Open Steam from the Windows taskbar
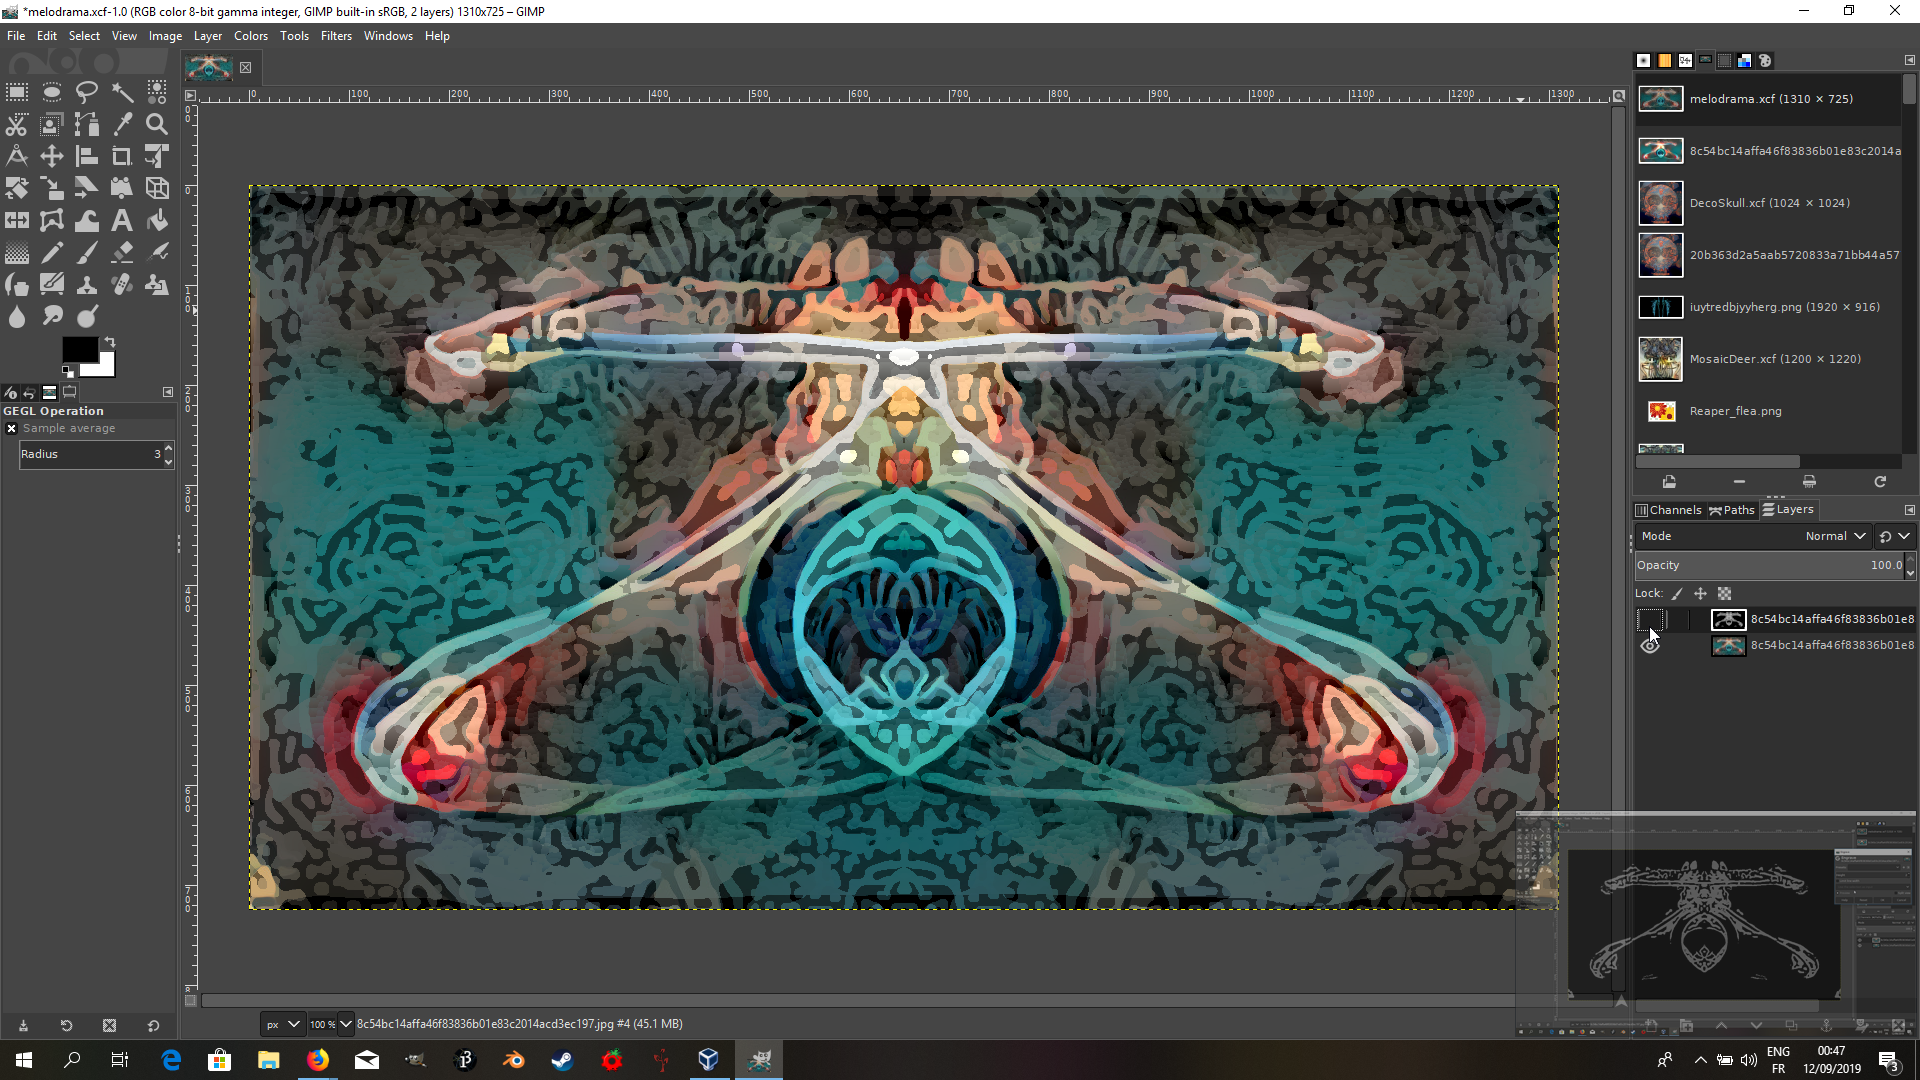Screen dimensions: 1920x1080 point(562,1060)
